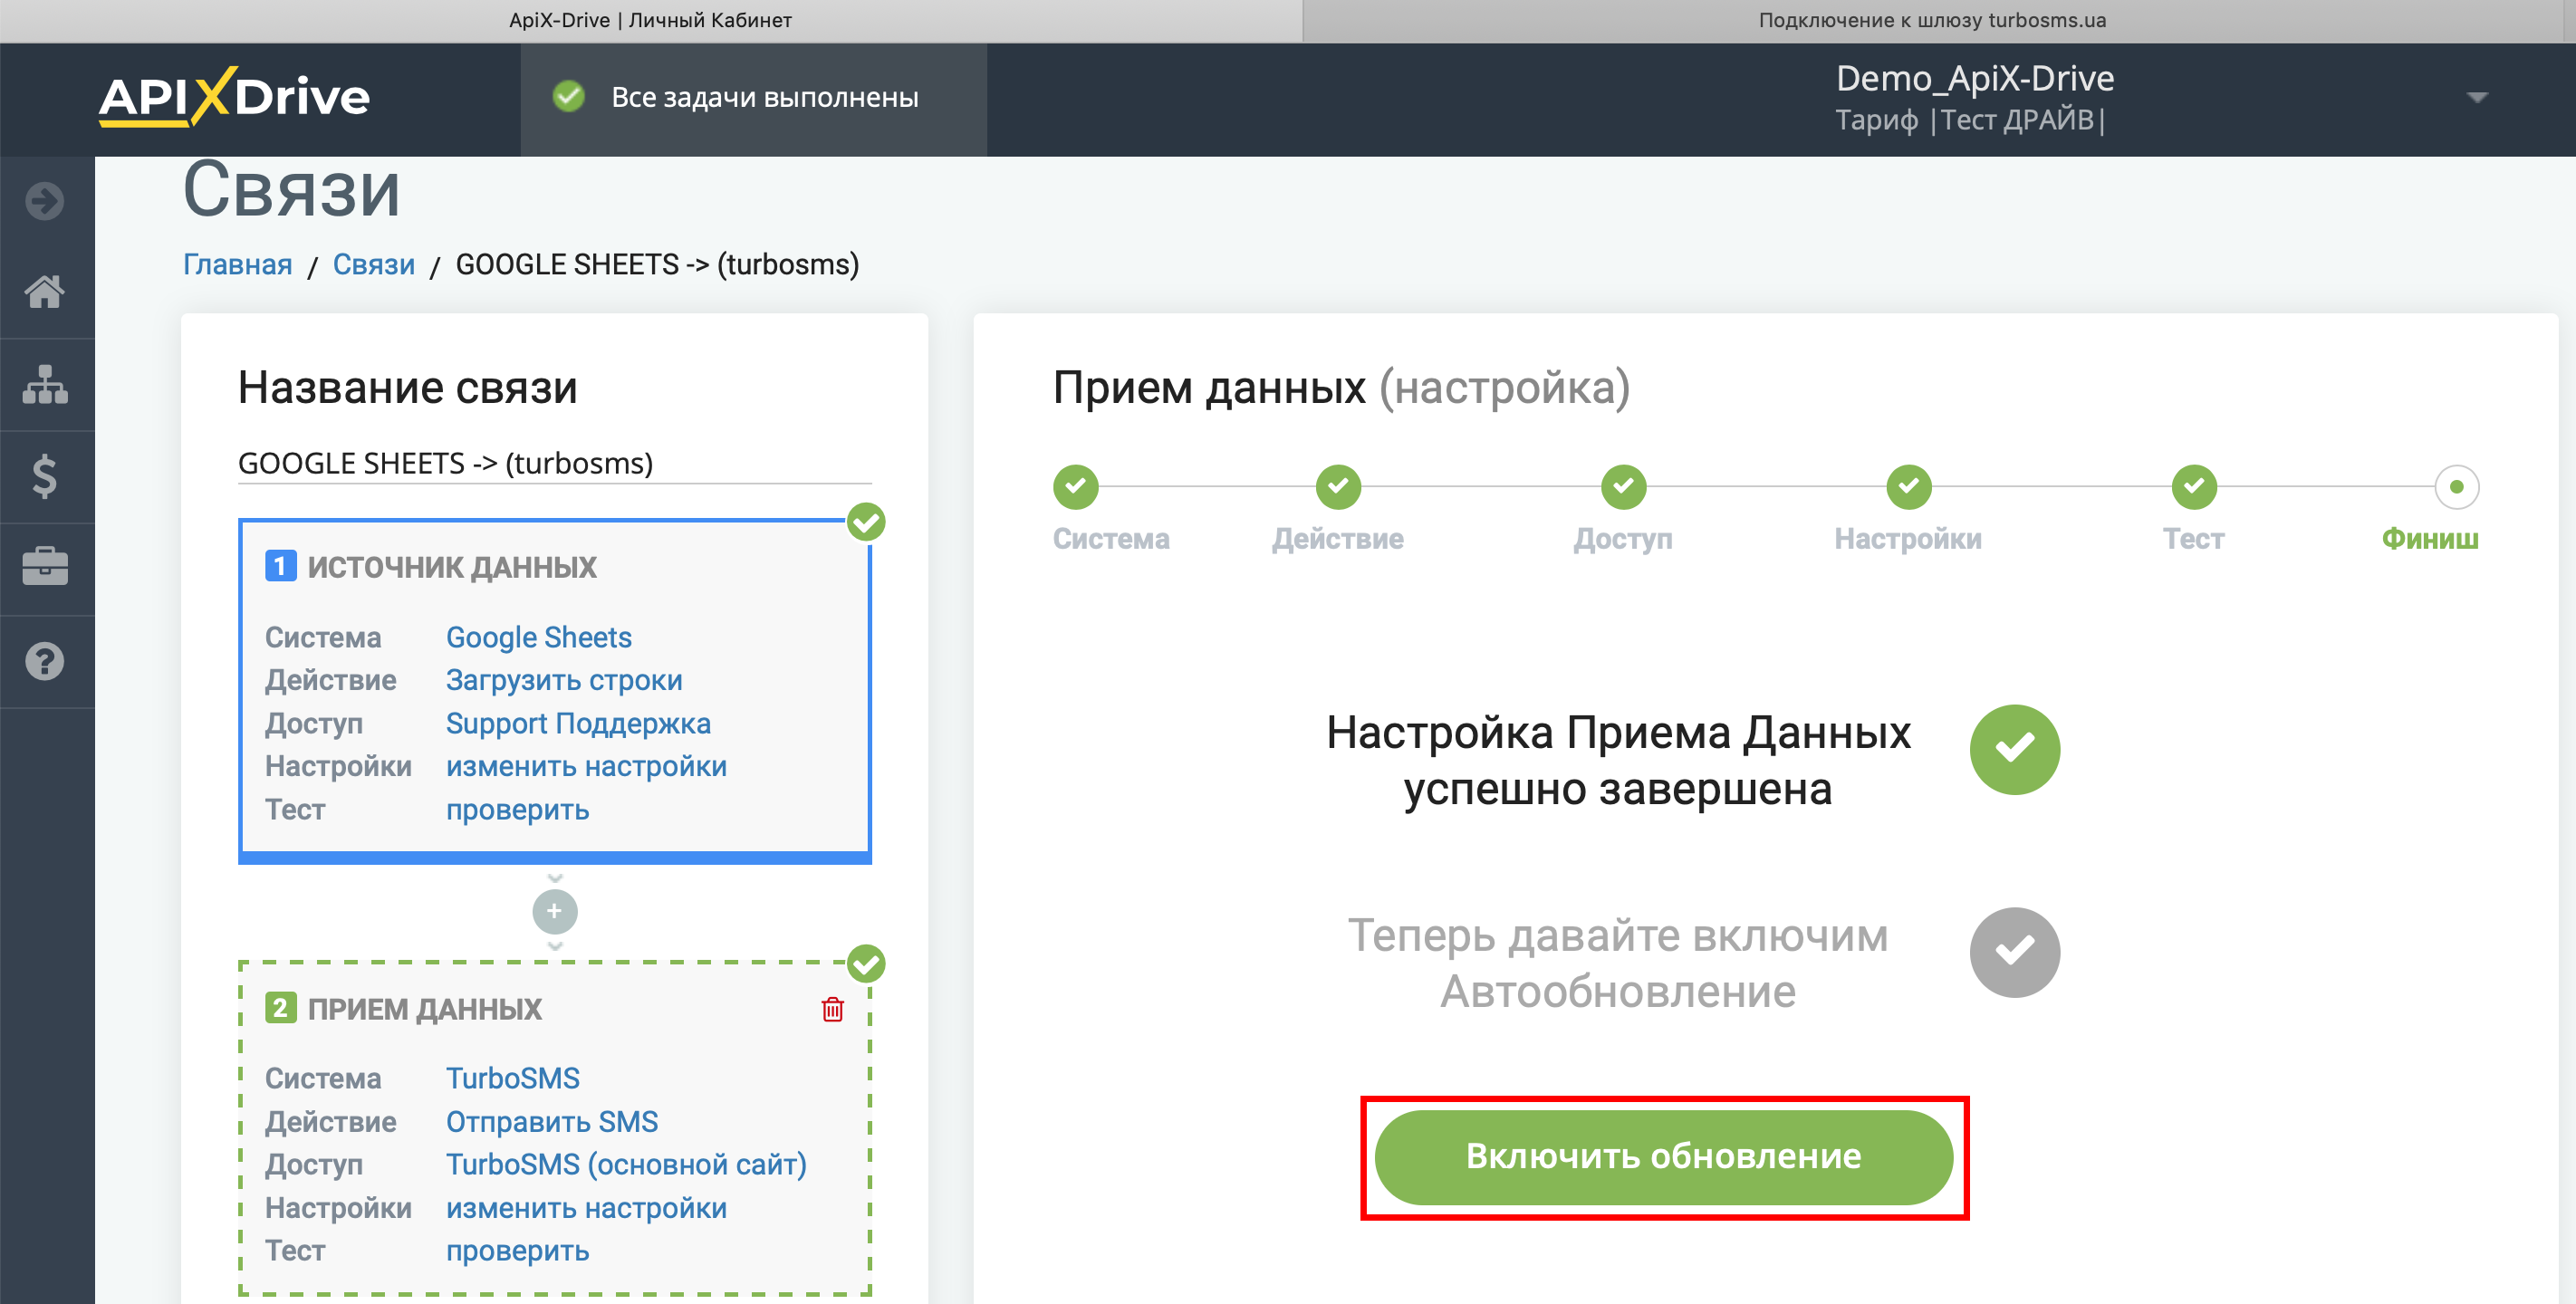The width and height of the screenshot is (2576, 1304).
Task: Open 'Загрузить строки' action link
Action: [x=564, y=680]
